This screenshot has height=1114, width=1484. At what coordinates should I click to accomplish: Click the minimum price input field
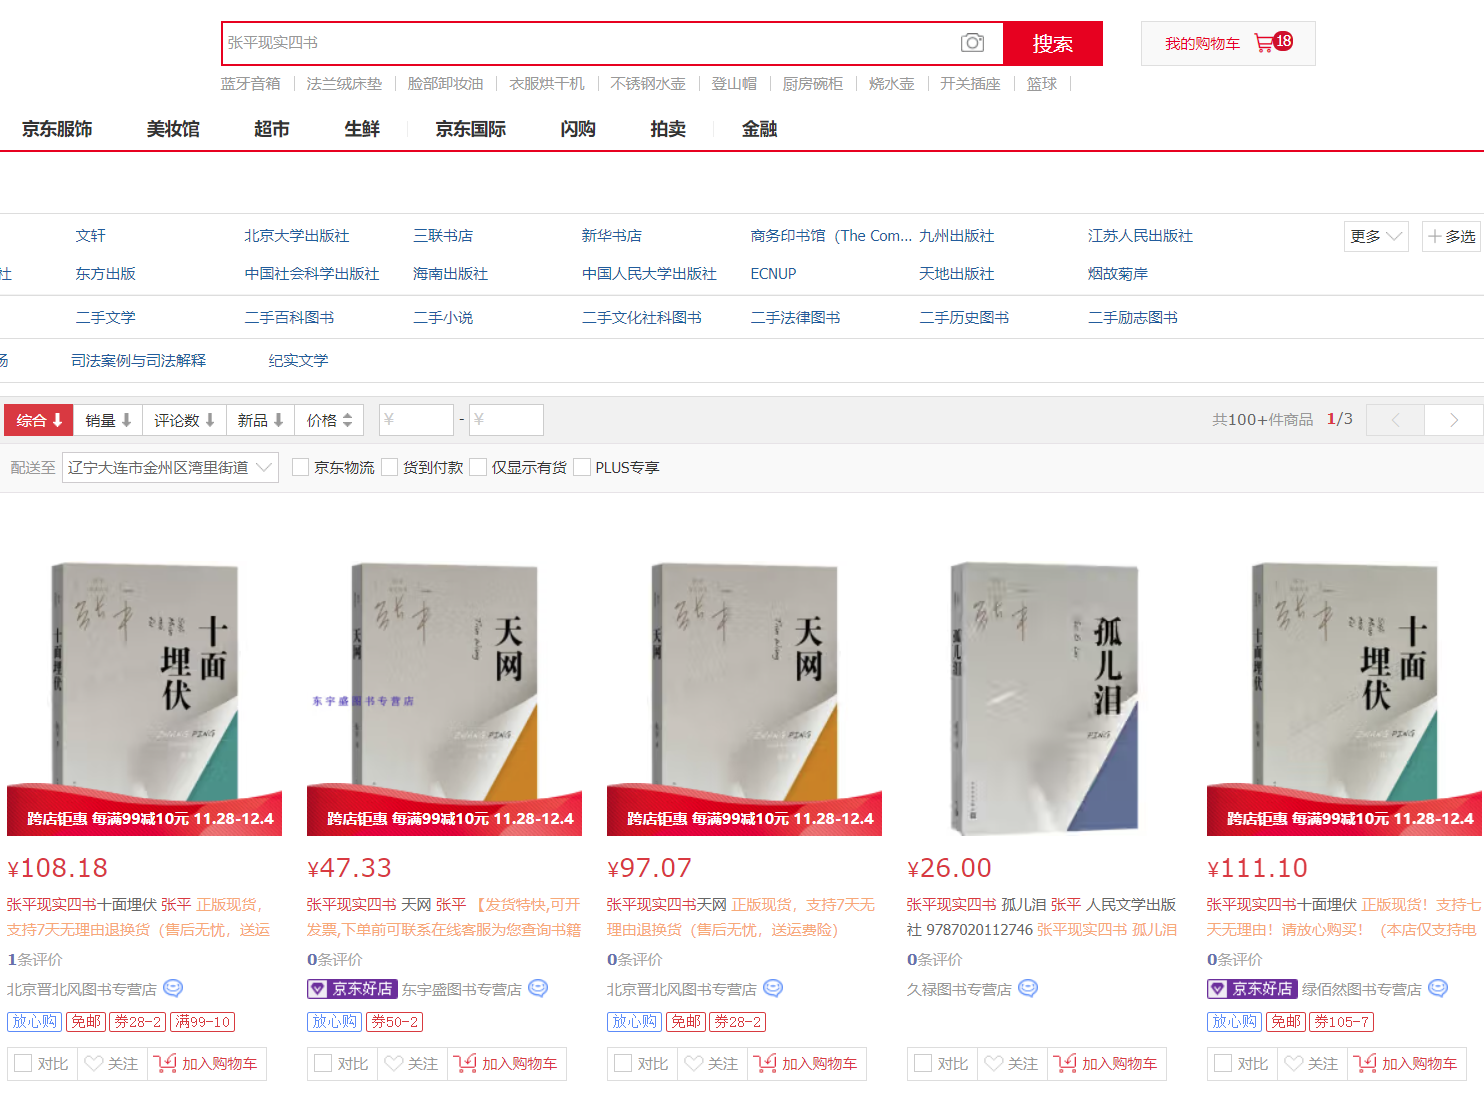click(416, 420)
